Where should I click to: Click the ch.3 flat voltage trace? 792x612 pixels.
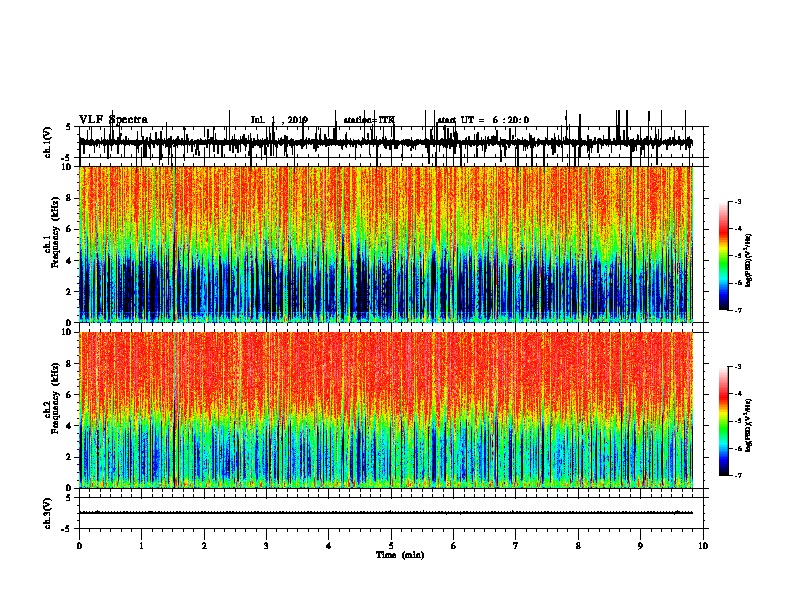click(x=385, y=513)
